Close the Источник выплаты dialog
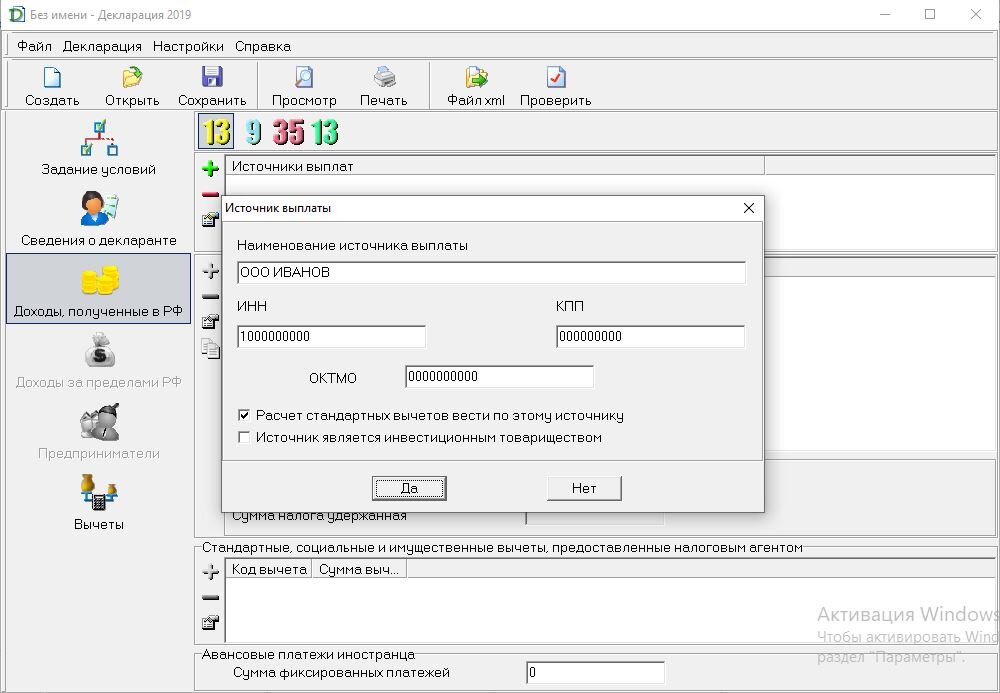Viewport: 1000px width, 693px height. (749, 208)
